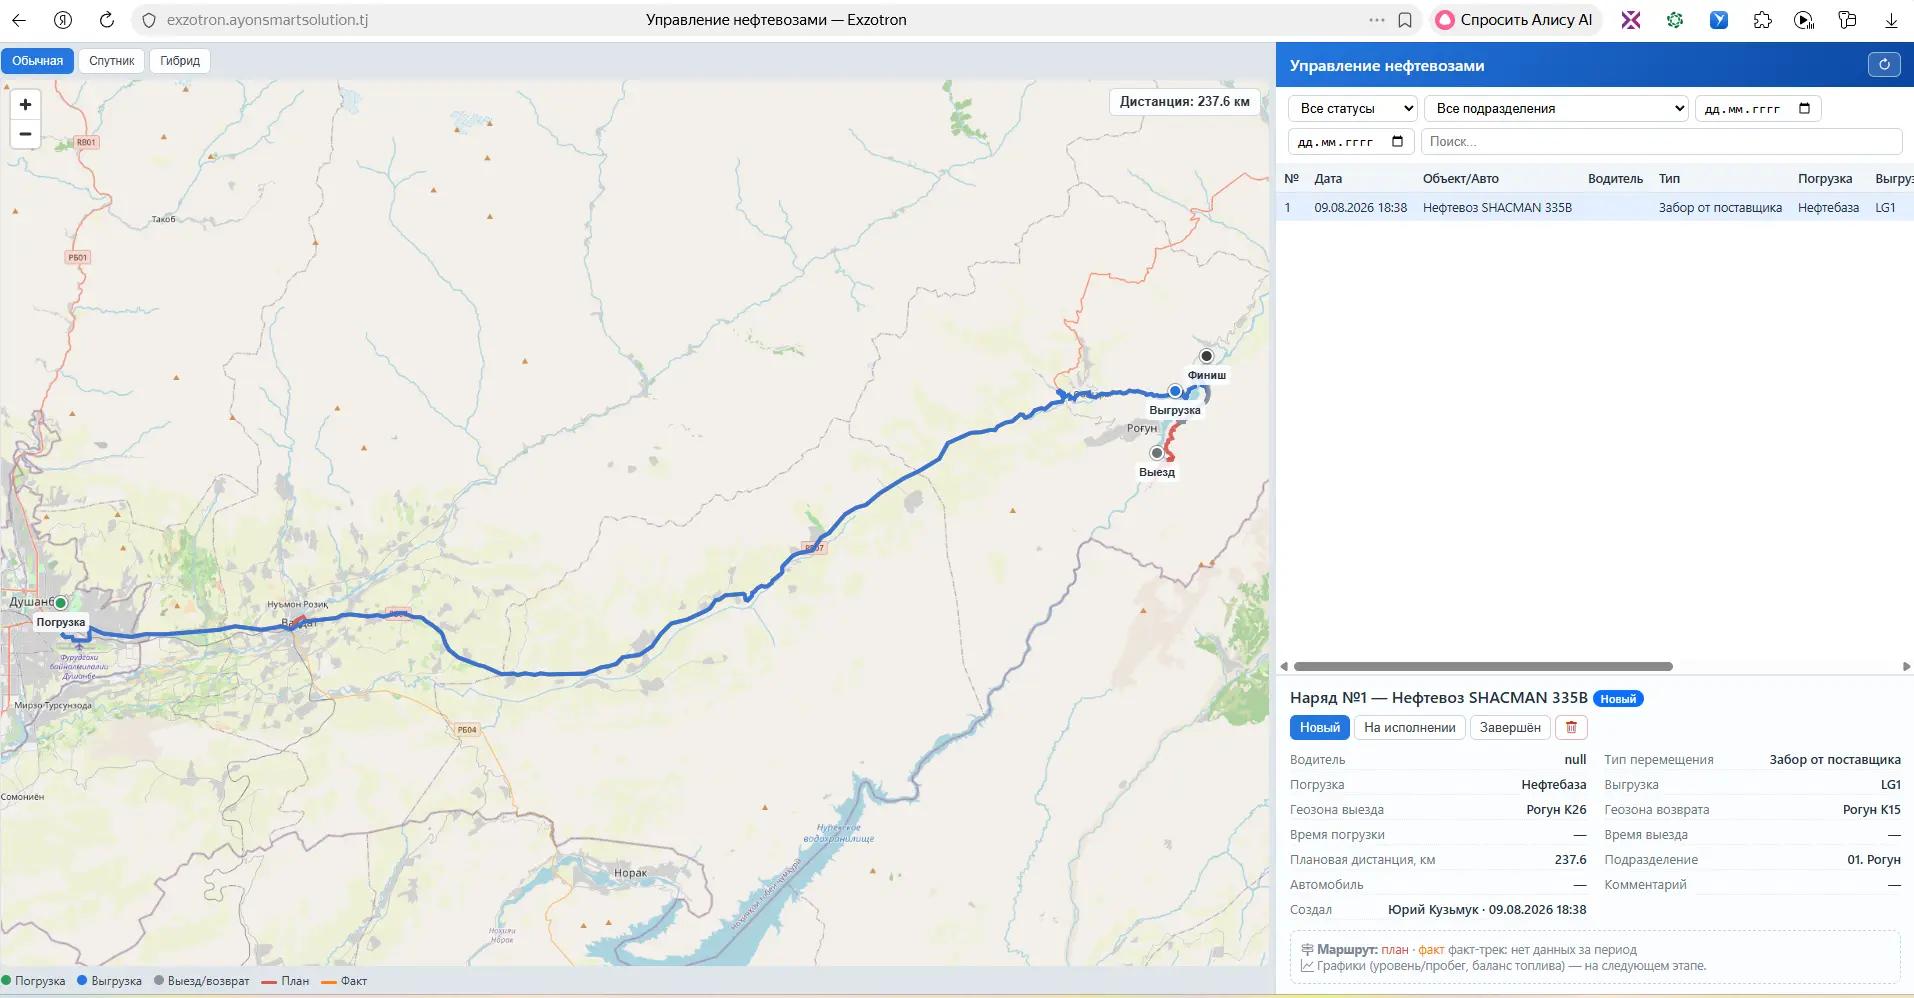This screenshot has width=1914, height=998.
Task: Click the horizontal scrollbar under the table
Action: point(1483,666)
